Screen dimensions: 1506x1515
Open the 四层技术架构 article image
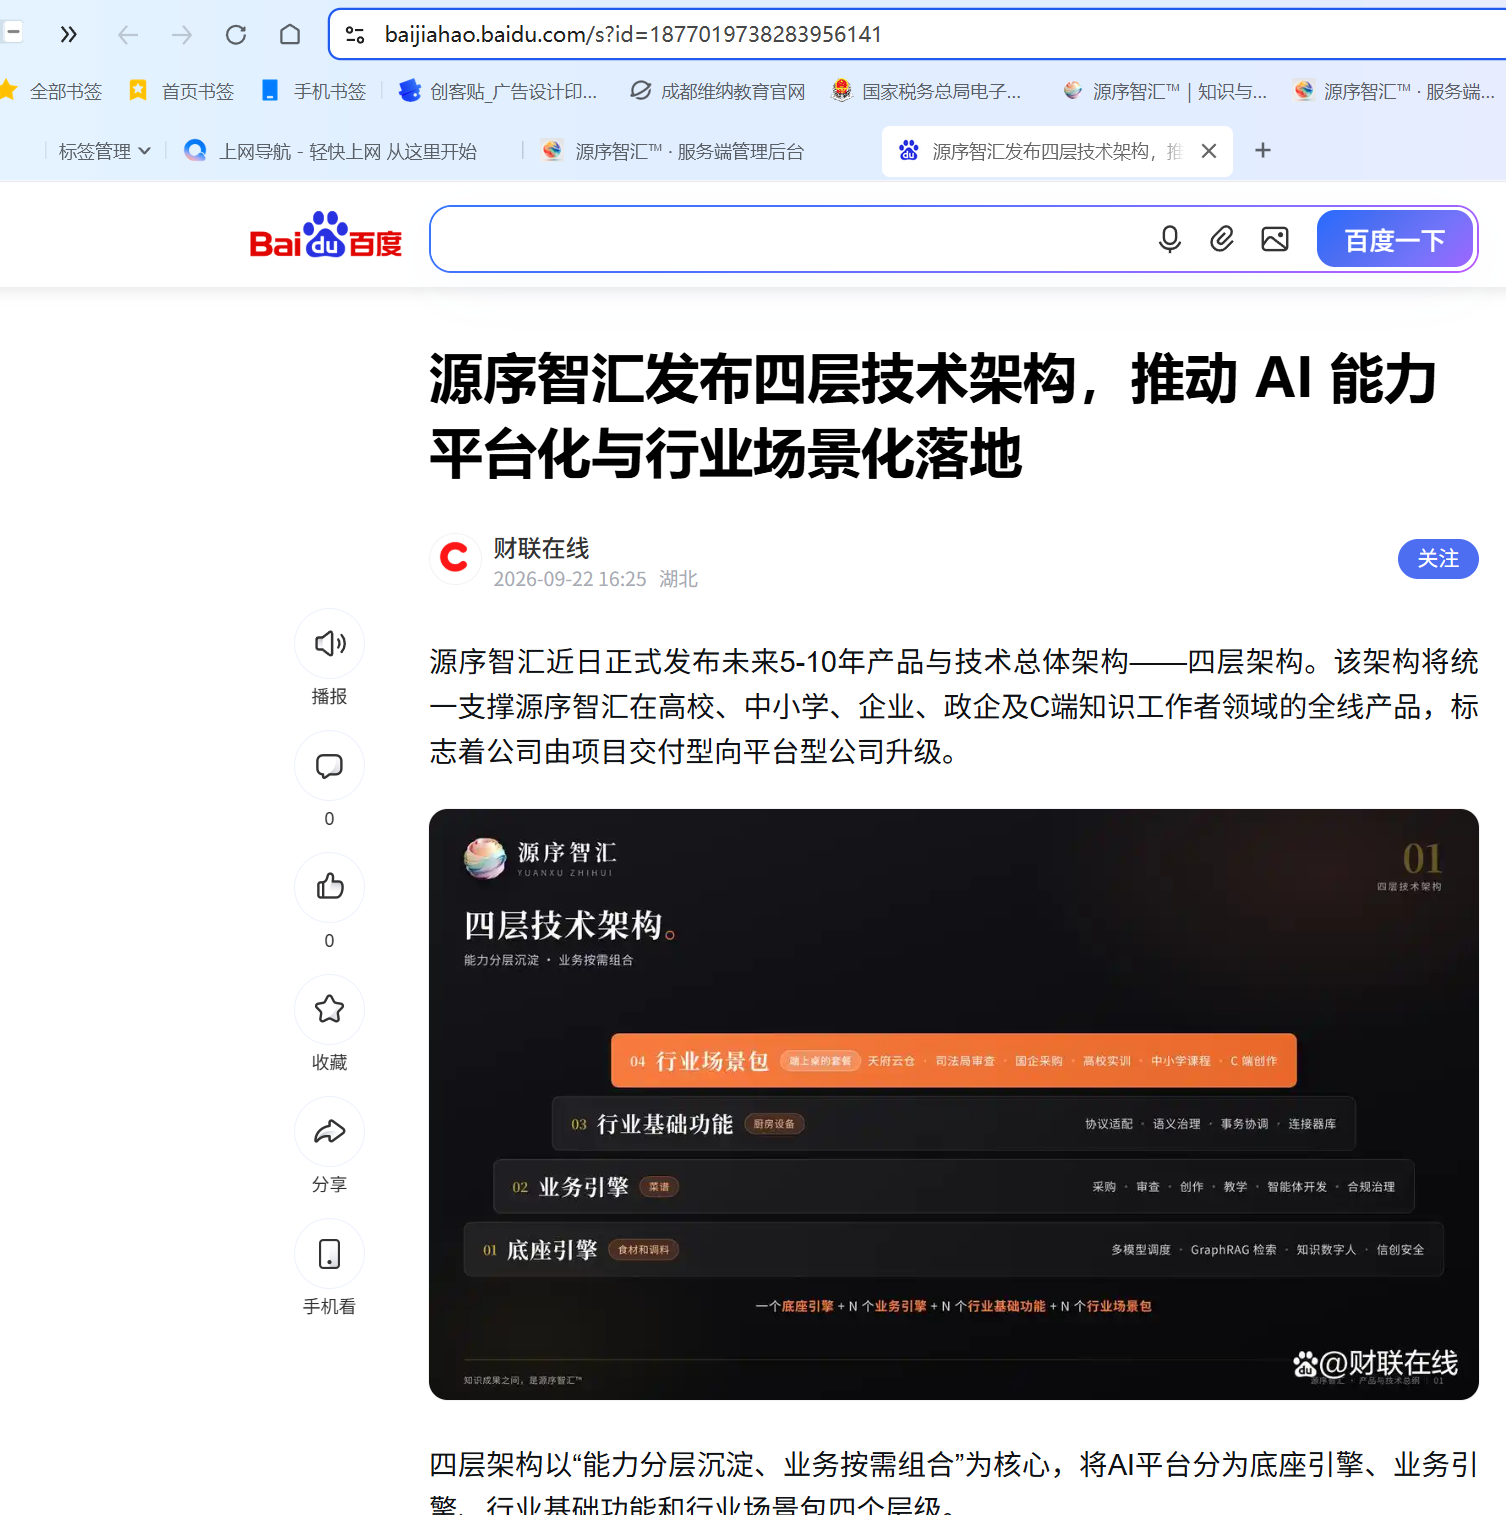(x=954, y=1104)
